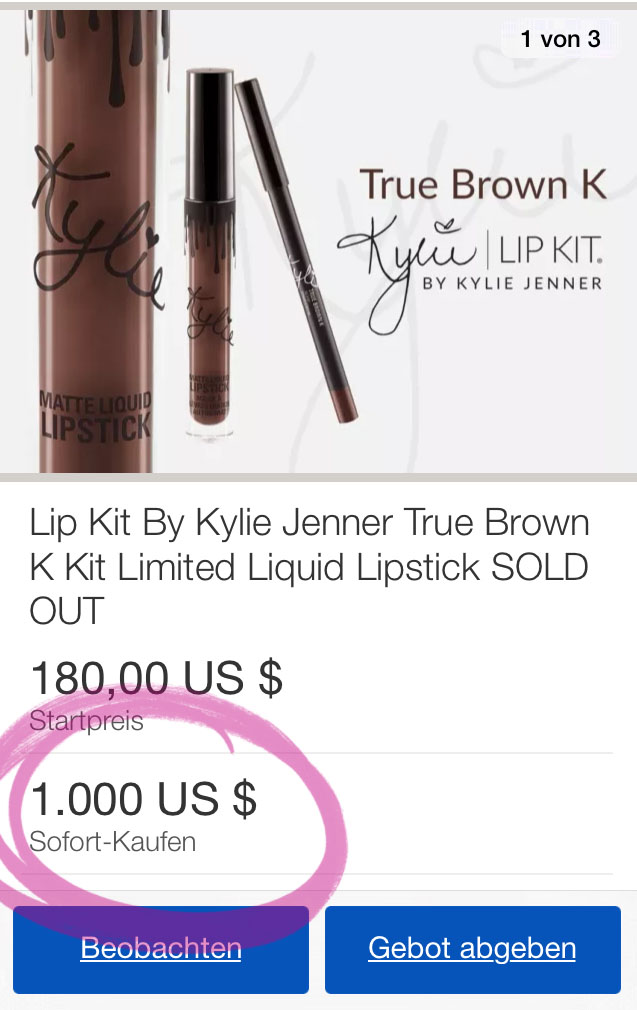Click the Beobachten button

pos(161,949)
